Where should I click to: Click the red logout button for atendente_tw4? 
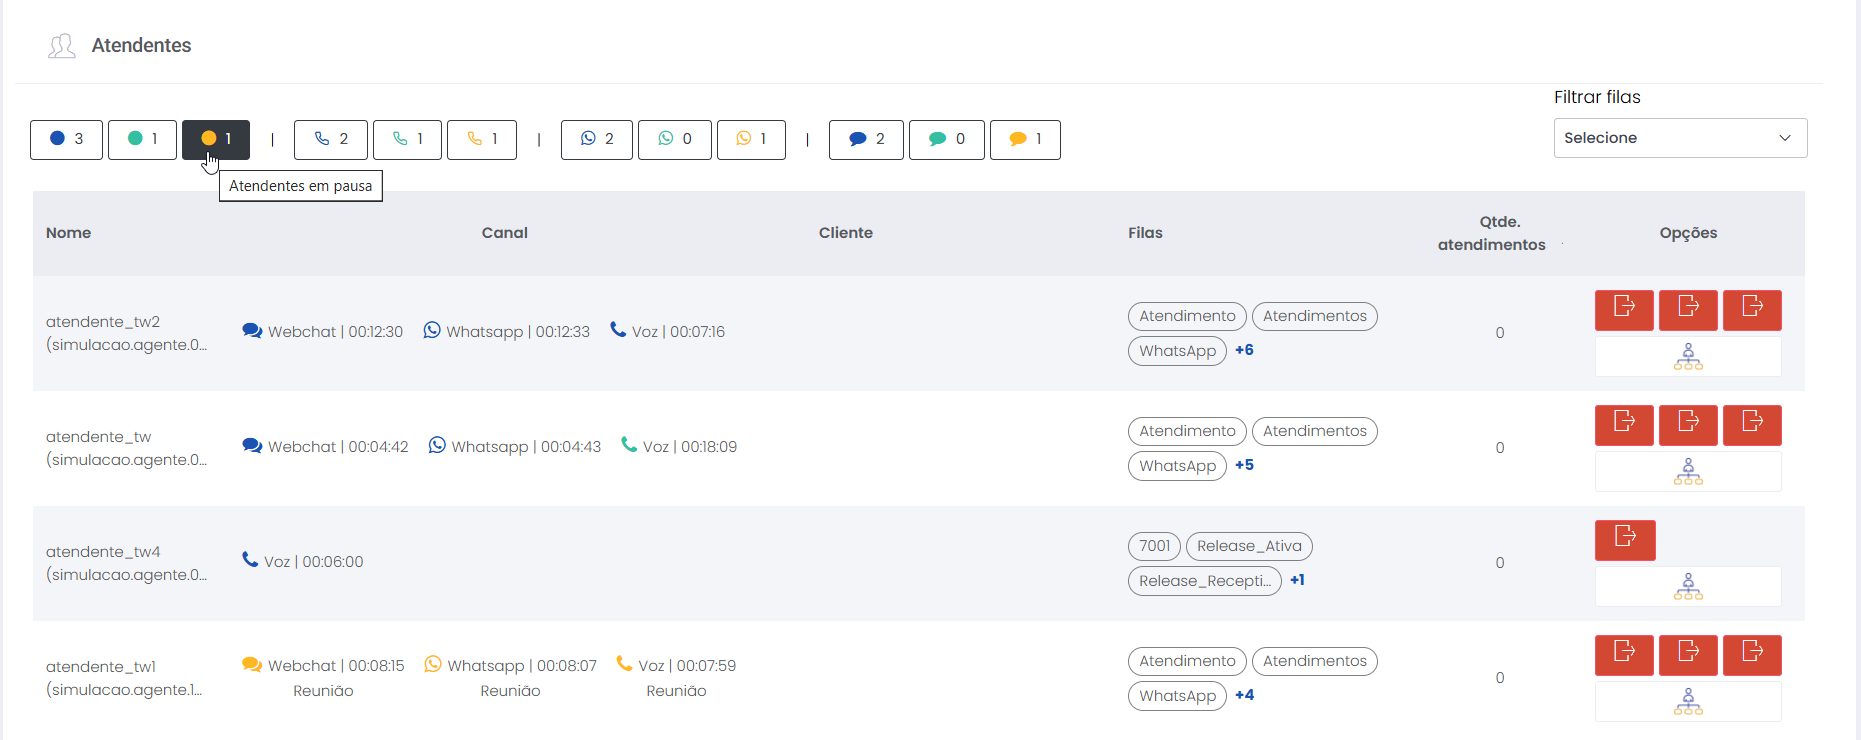pyautogui.click(x=1625, y=540)
